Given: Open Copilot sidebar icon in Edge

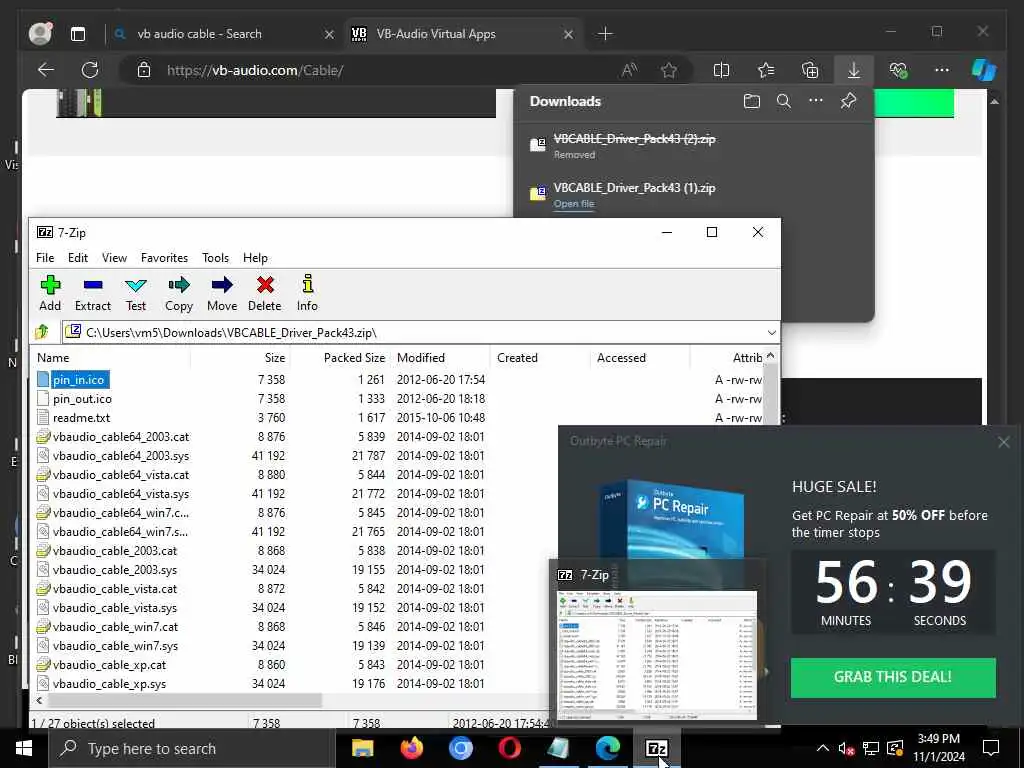Looking at the screenshot, I should pos(984,70).
